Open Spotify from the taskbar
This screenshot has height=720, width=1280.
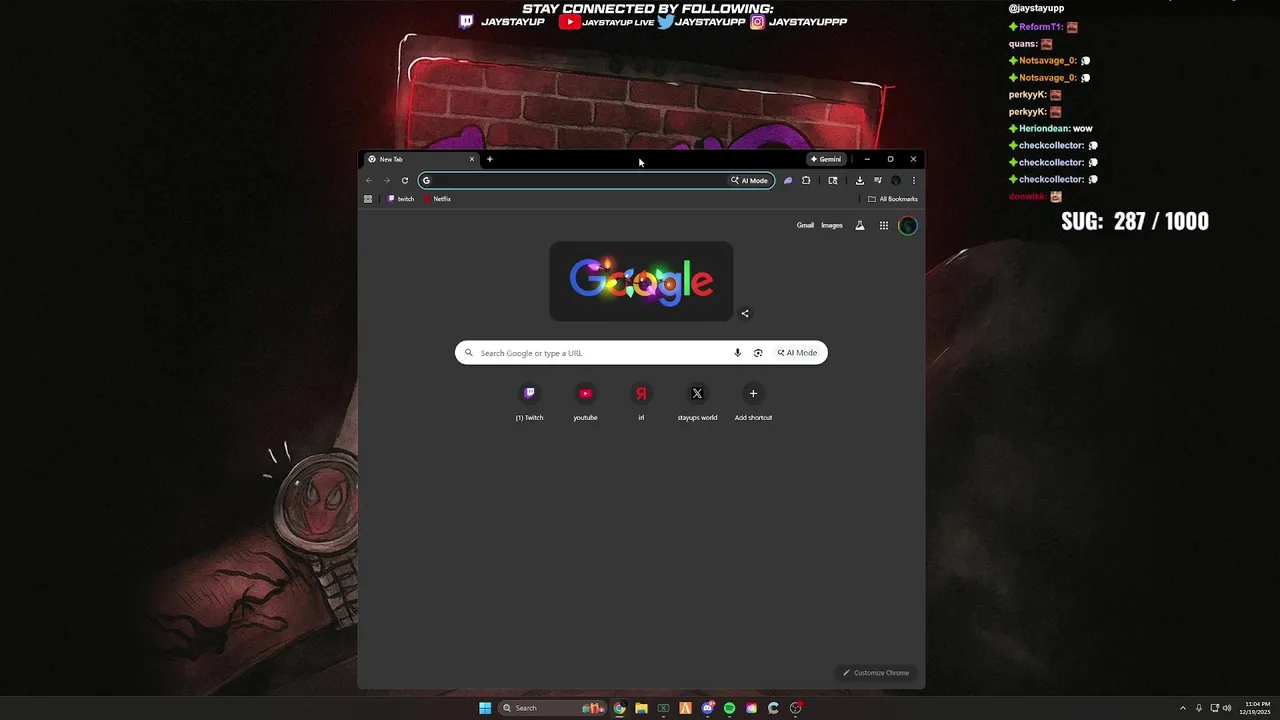pos(730,708)
